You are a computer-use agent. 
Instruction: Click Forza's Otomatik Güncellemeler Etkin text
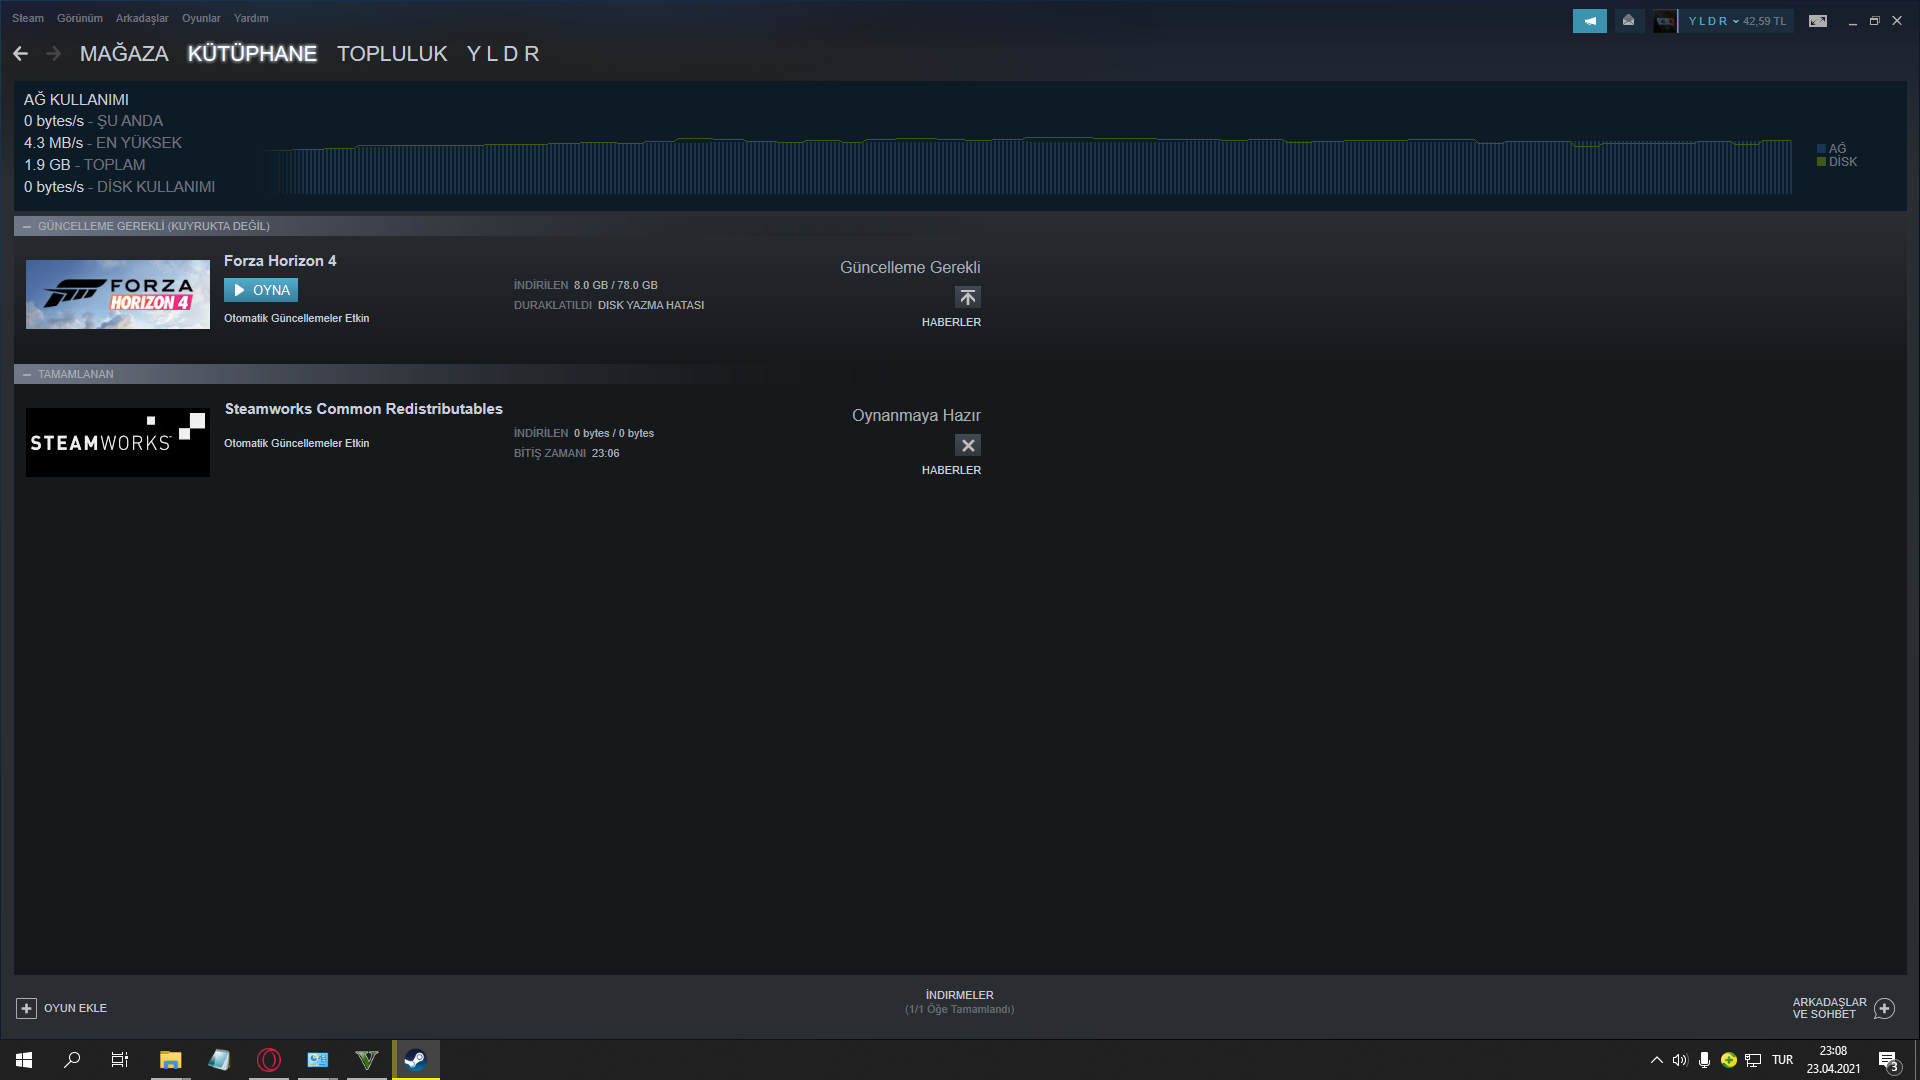tap(296, 318)
